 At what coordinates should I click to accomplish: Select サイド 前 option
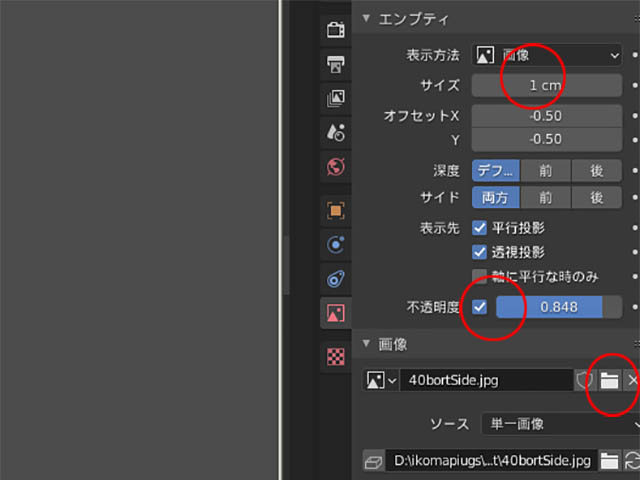(546, 198)
